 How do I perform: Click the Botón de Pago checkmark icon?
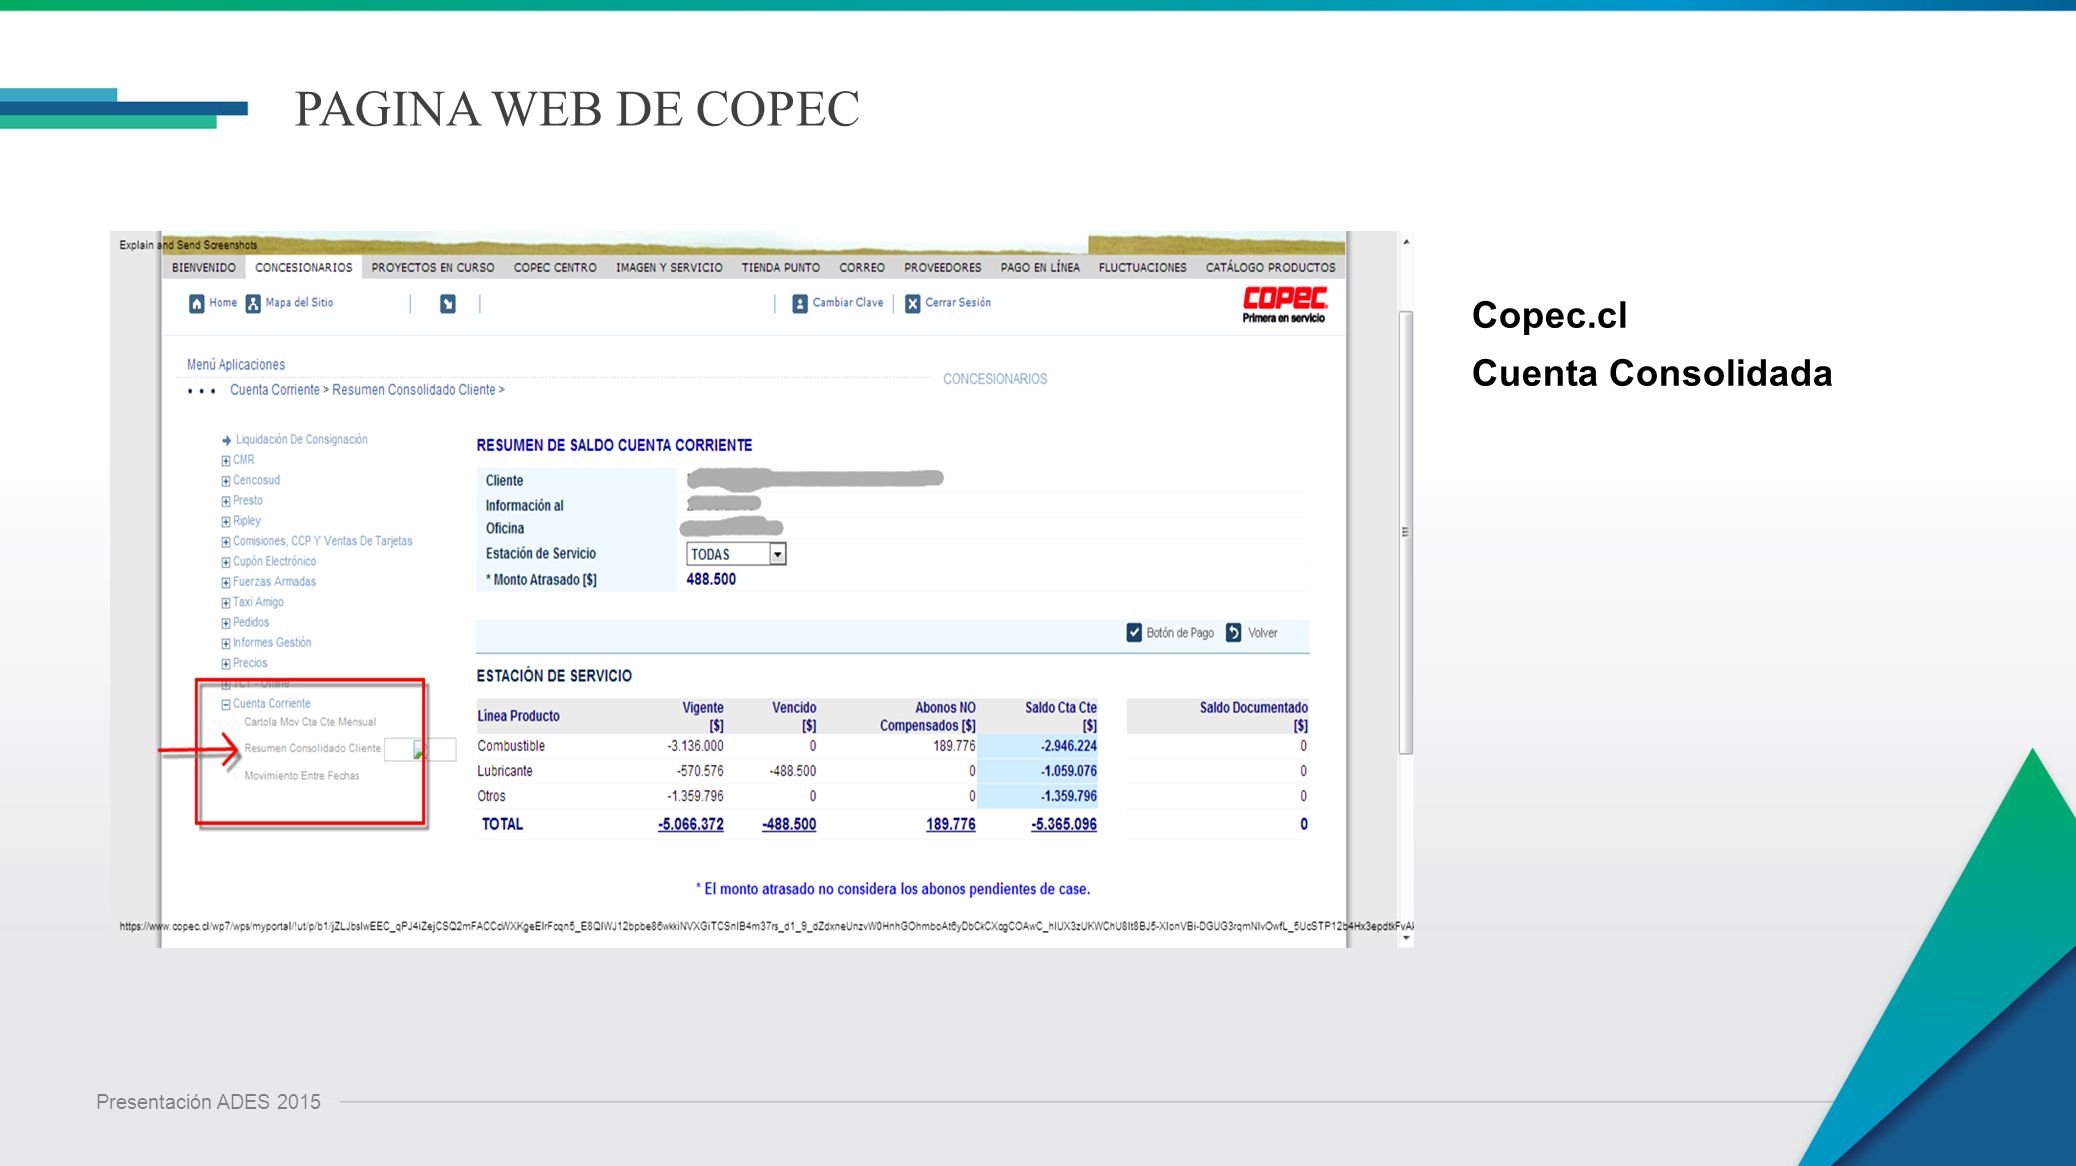tap(1134, 633)
